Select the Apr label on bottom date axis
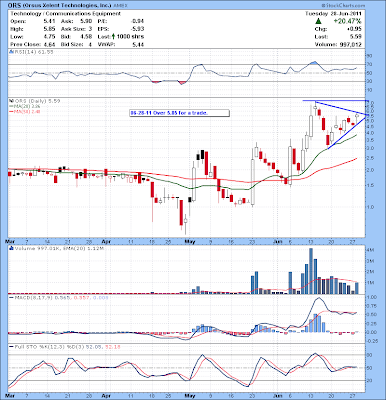386x400 pixels. [105, 396]
